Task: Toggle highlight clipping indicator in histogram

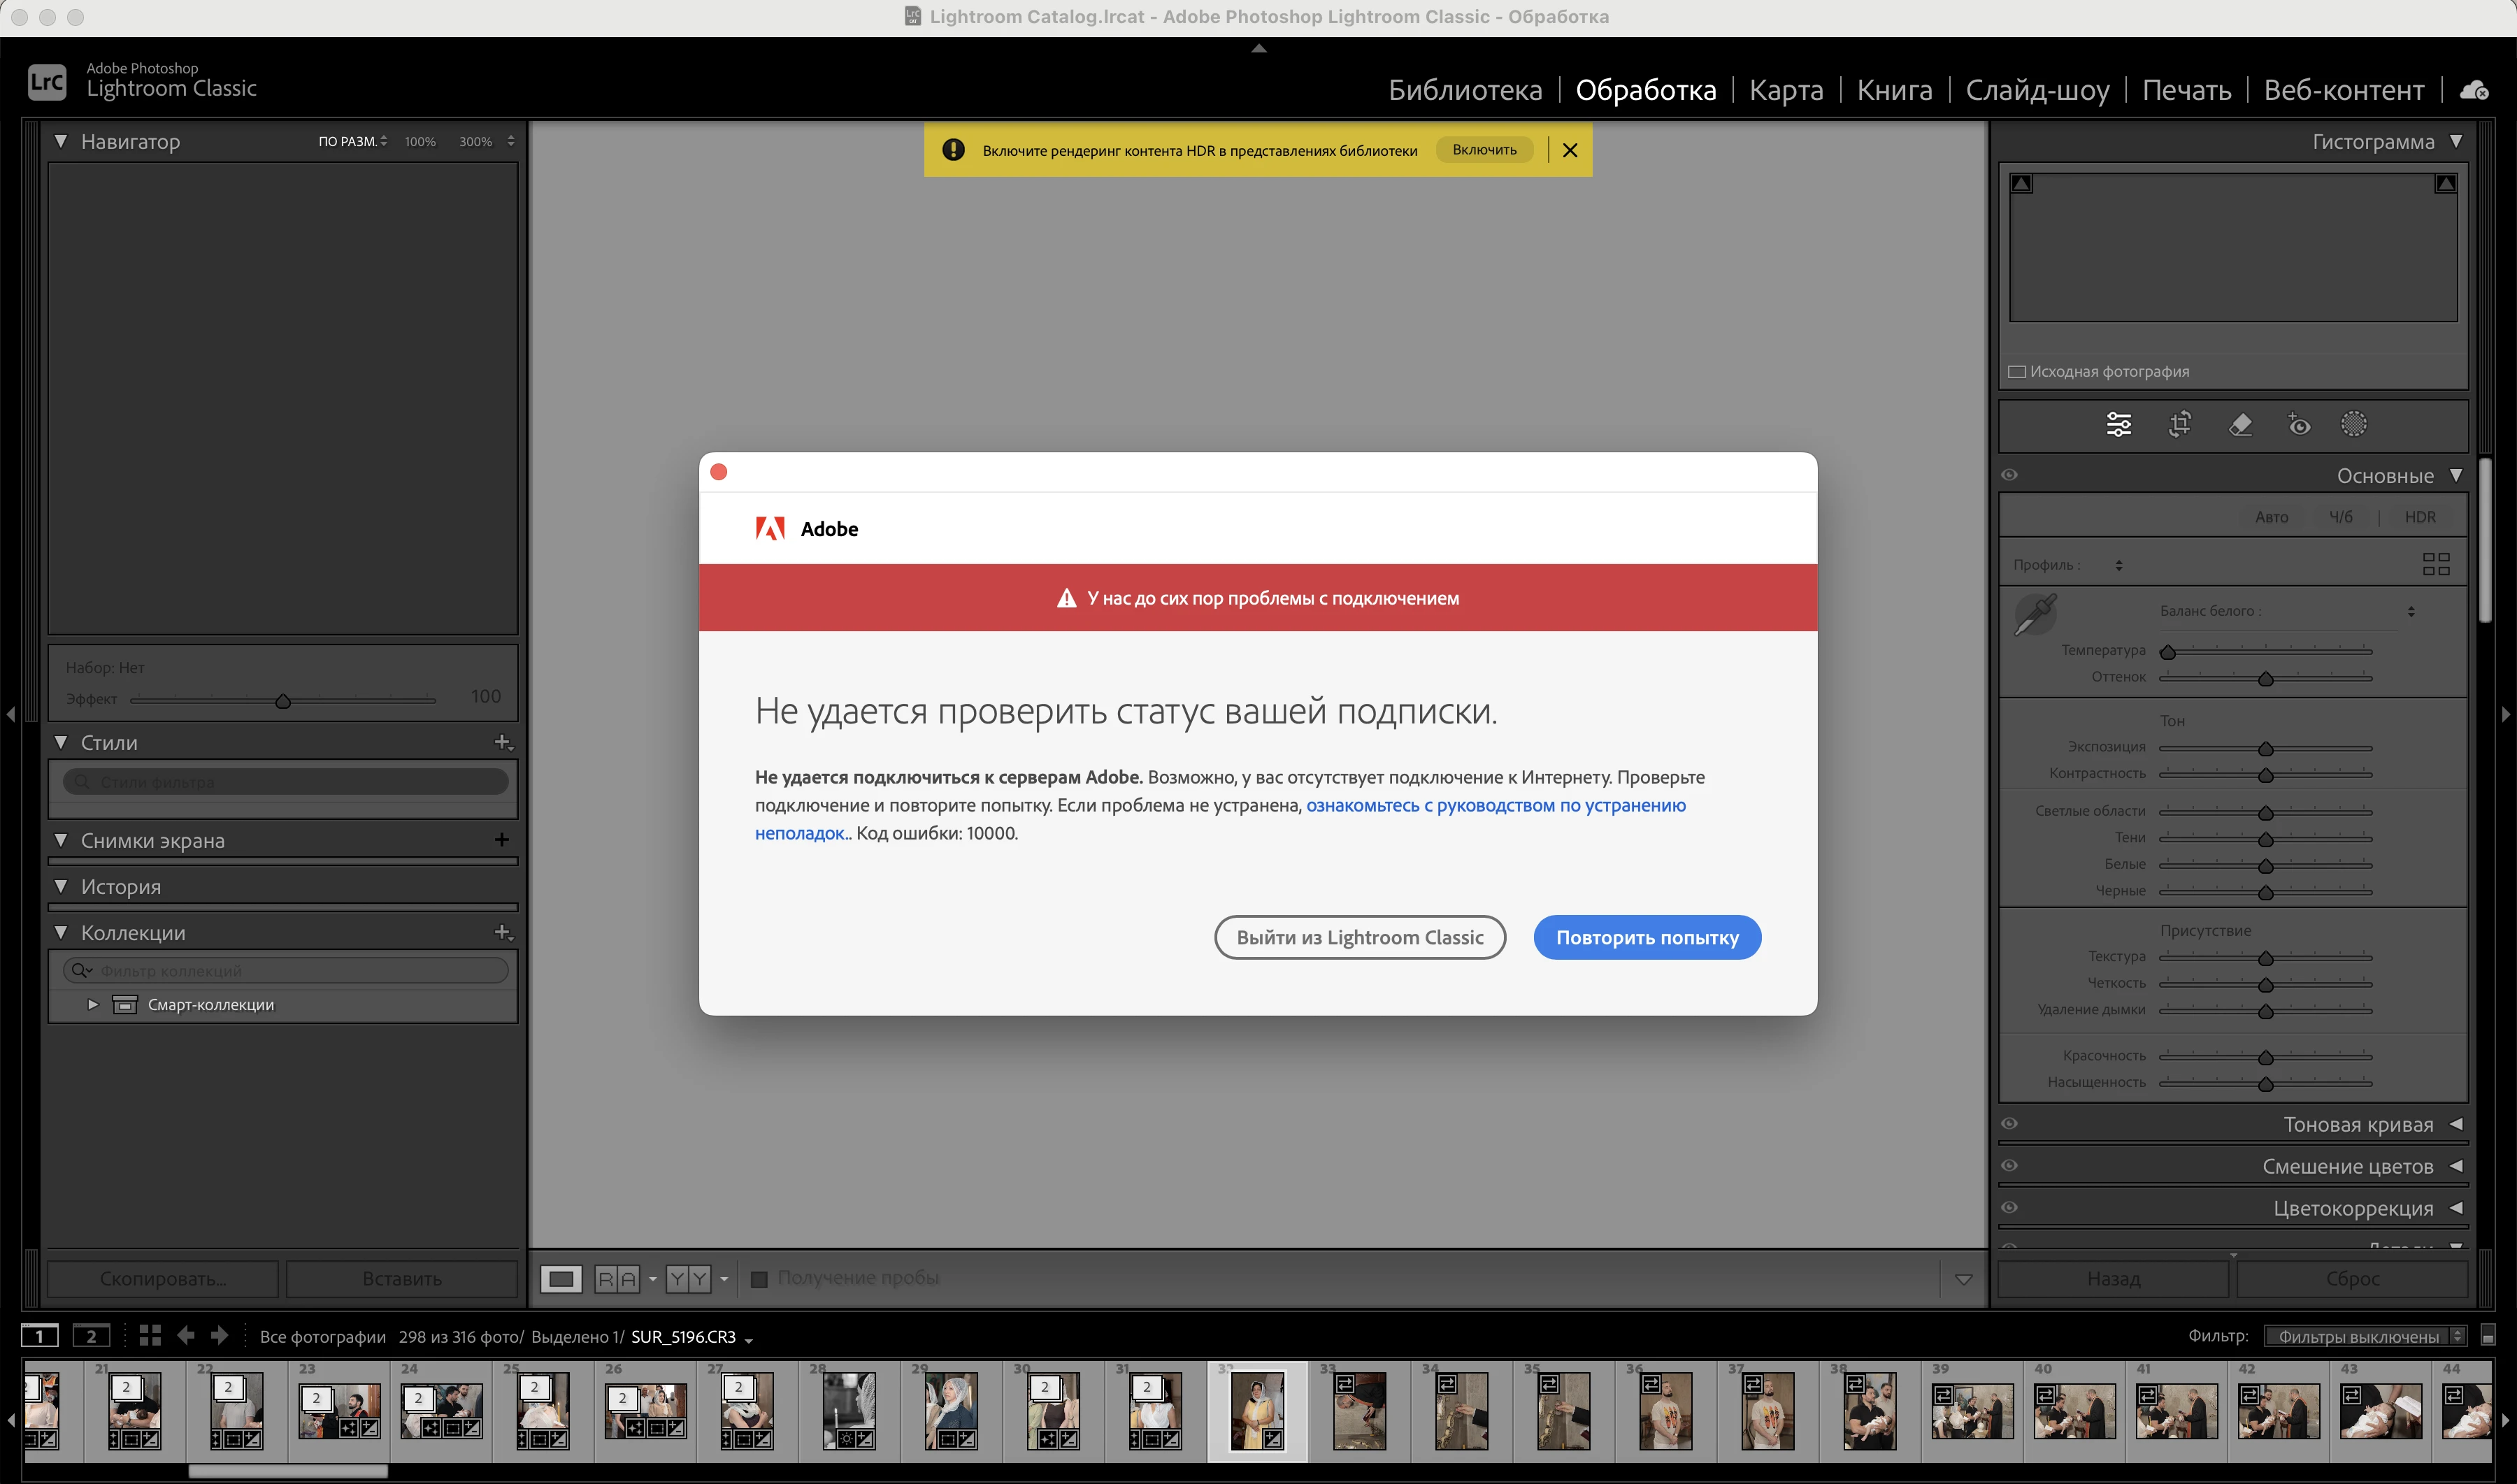Action: coord(2445,184)
